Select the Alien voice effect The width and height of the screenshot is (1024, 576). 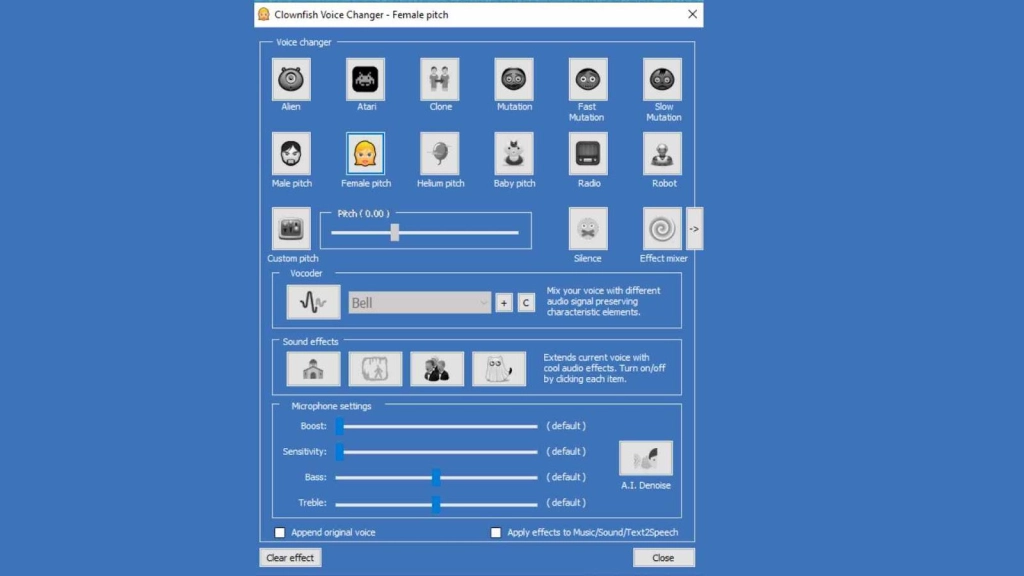[291, 80]
